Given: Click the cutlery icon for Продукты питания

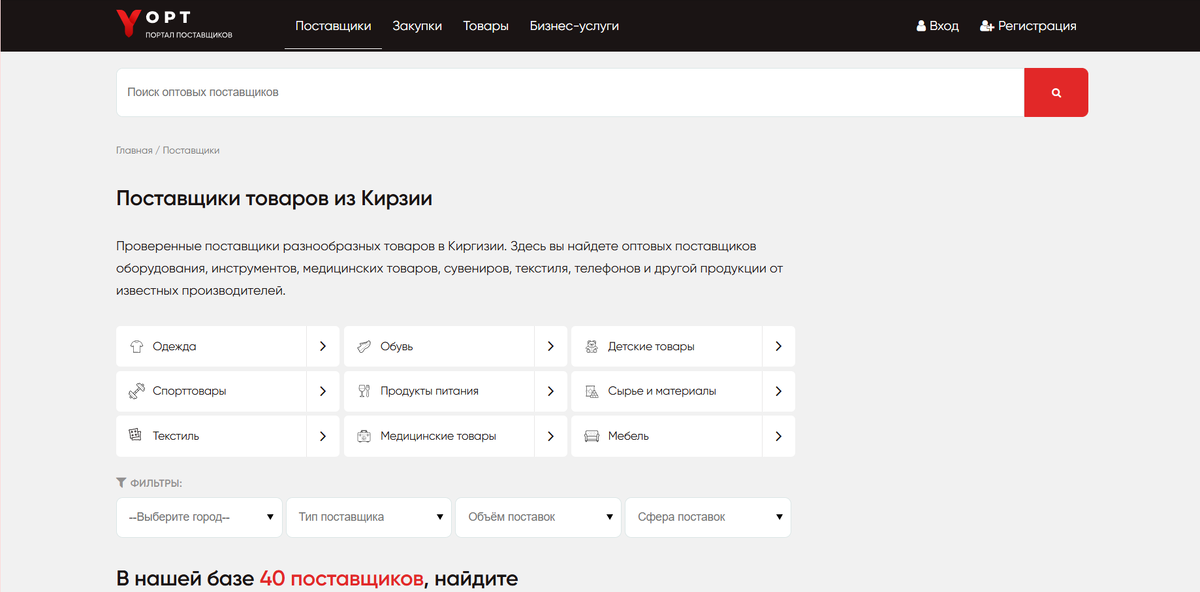Looking at the screenshot, I should [x=364, y=391].
